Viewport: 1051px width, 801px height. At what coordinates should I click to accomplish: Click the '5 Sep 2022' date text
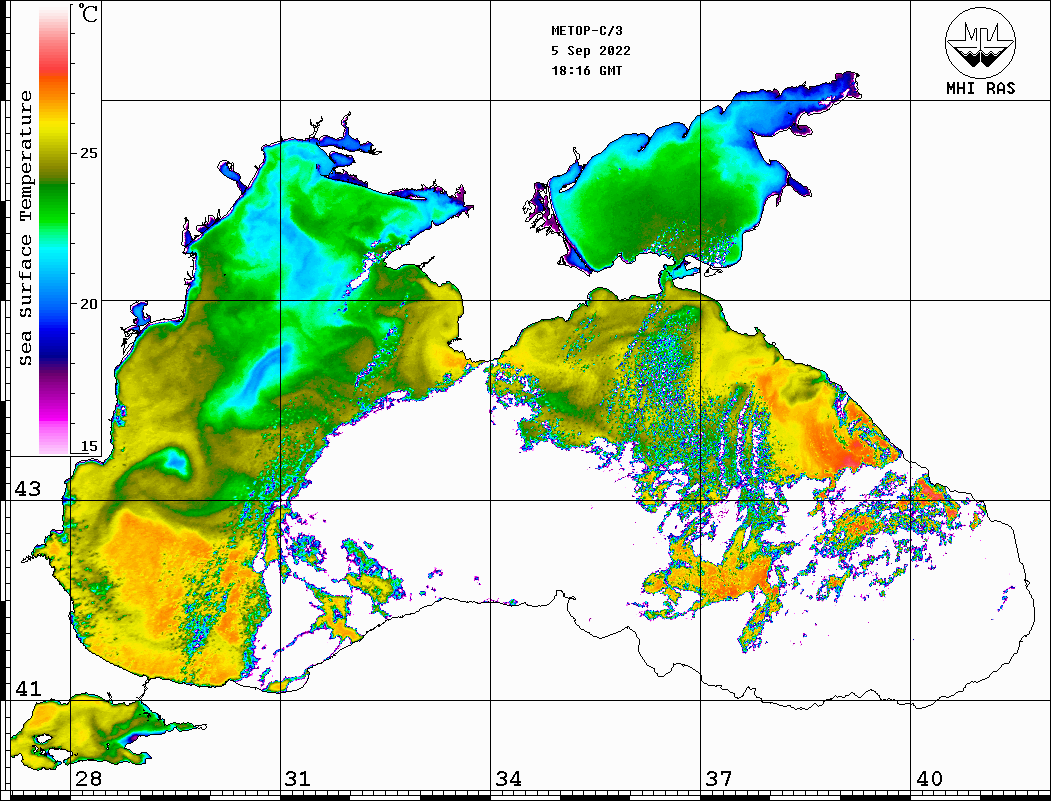click(591, 51)
